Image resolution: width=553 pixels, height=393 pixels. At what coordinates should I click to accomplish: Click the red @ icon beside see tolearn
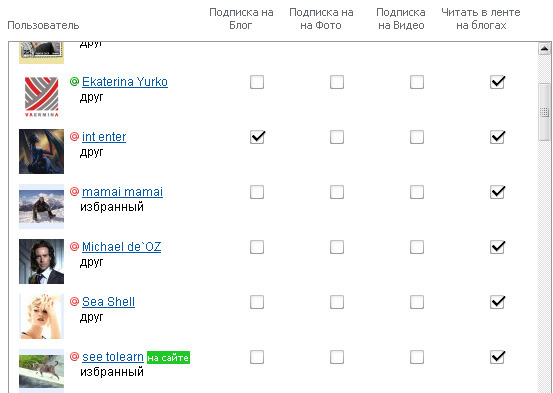coord(74,356)
